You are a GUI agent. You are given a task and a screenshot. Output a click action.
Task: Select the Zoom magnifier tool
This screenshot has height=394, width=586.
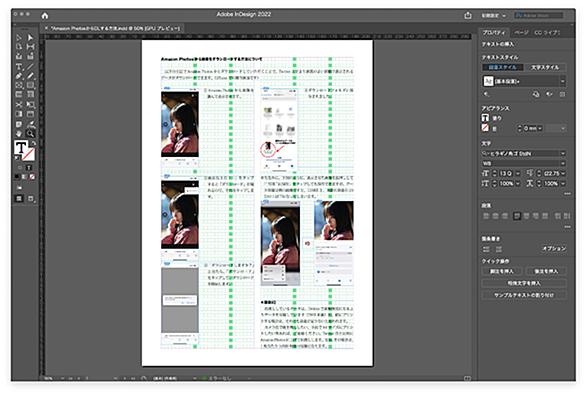pyautogui.click(x=30, y=133)
